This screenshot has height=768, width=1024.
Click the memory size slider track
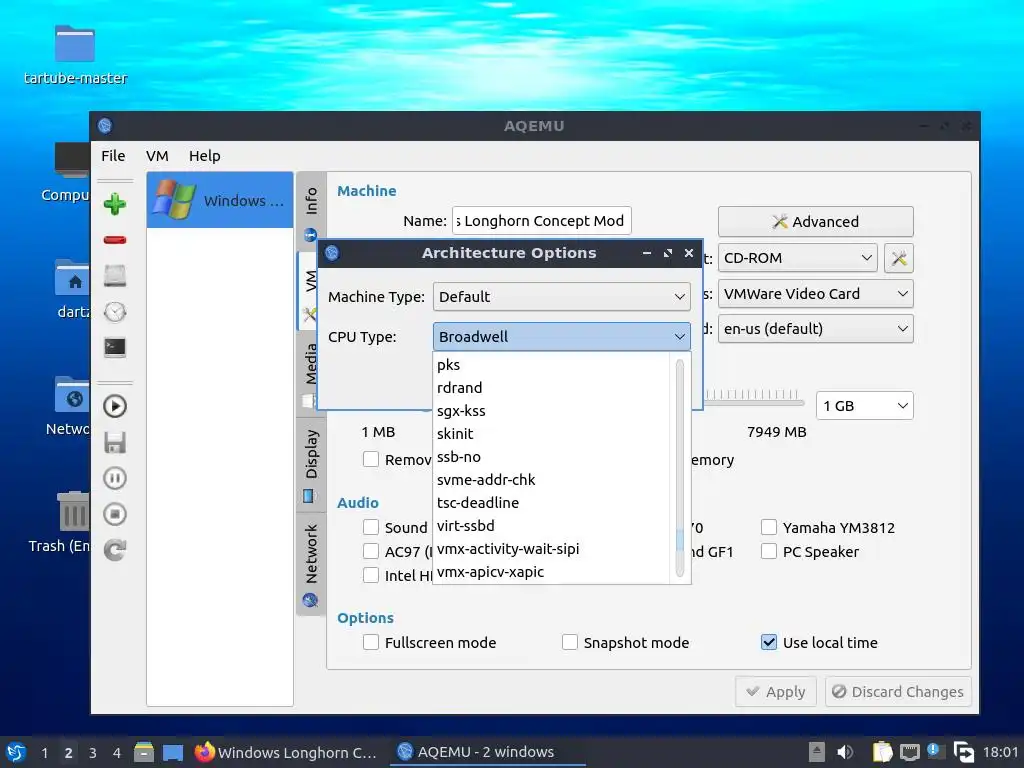[x=754, y=403]
